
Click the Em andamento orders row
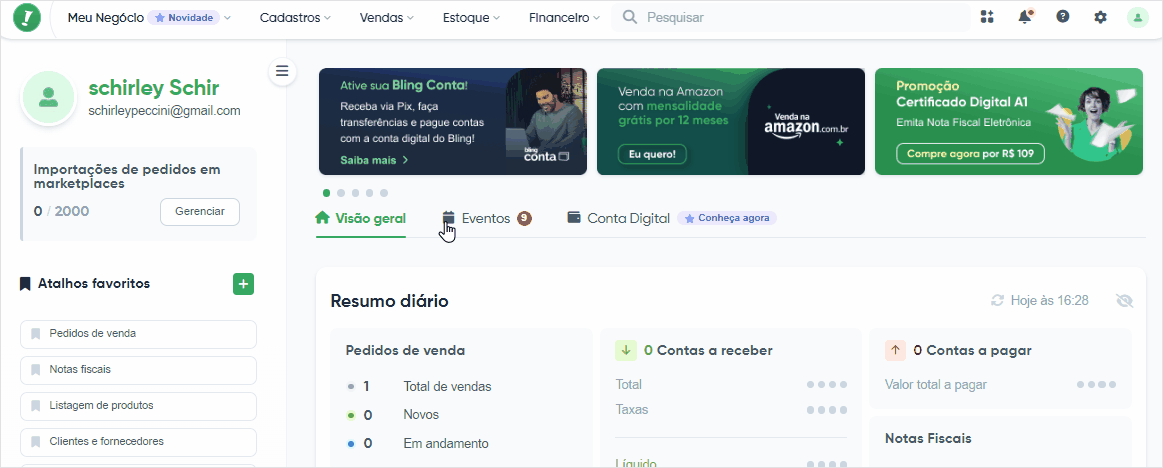click(x=418, y=444)
